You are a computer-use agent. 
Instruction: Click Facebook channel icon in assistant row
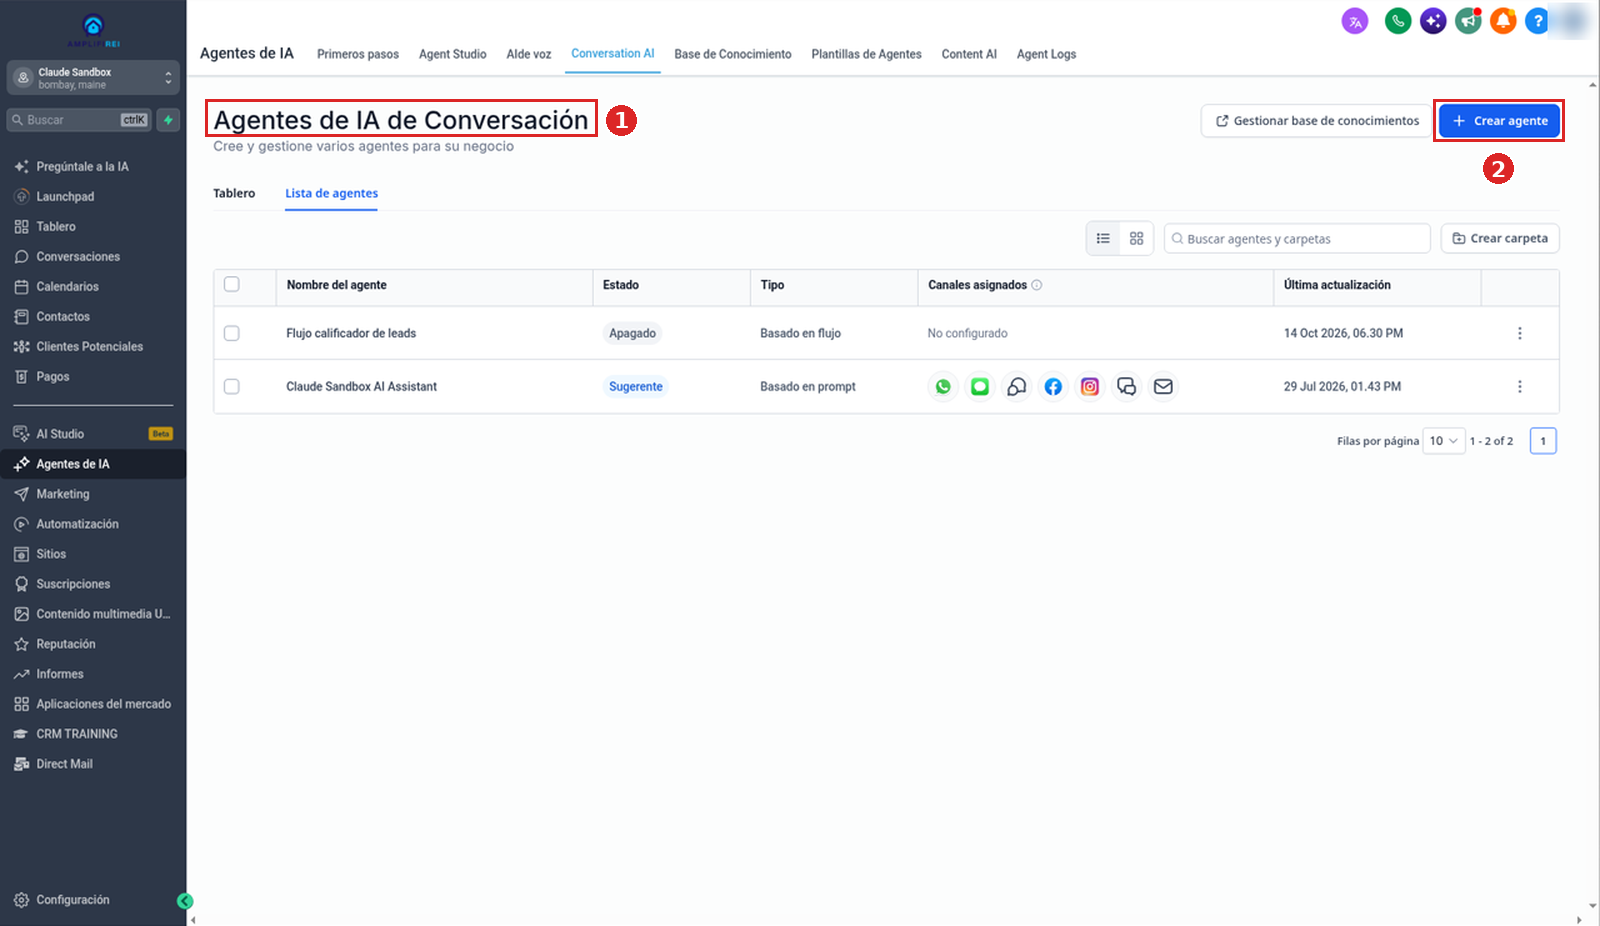tap(1053, 387)
